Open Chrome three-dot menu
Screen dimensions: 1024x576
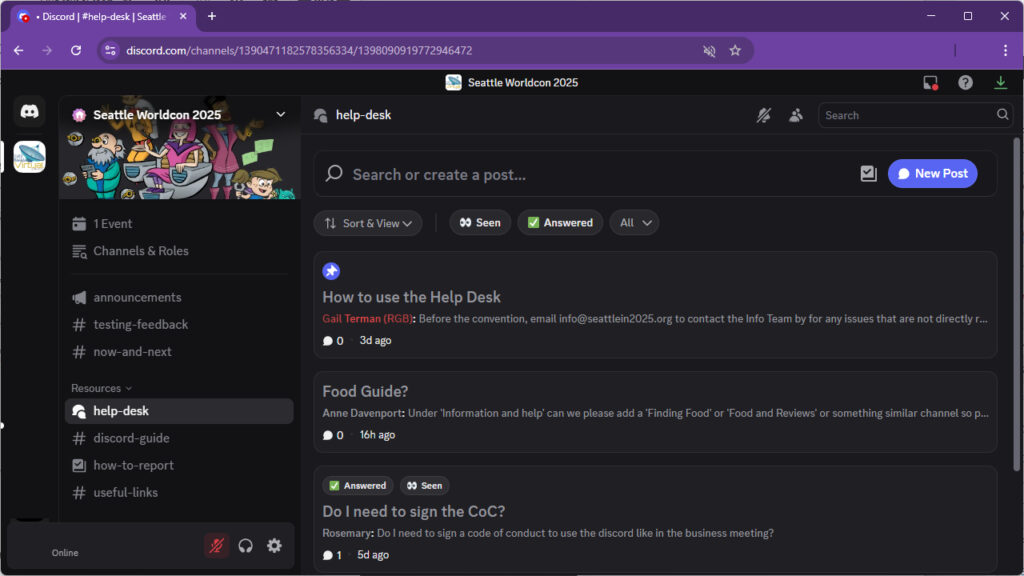(x=1005, y=51)
